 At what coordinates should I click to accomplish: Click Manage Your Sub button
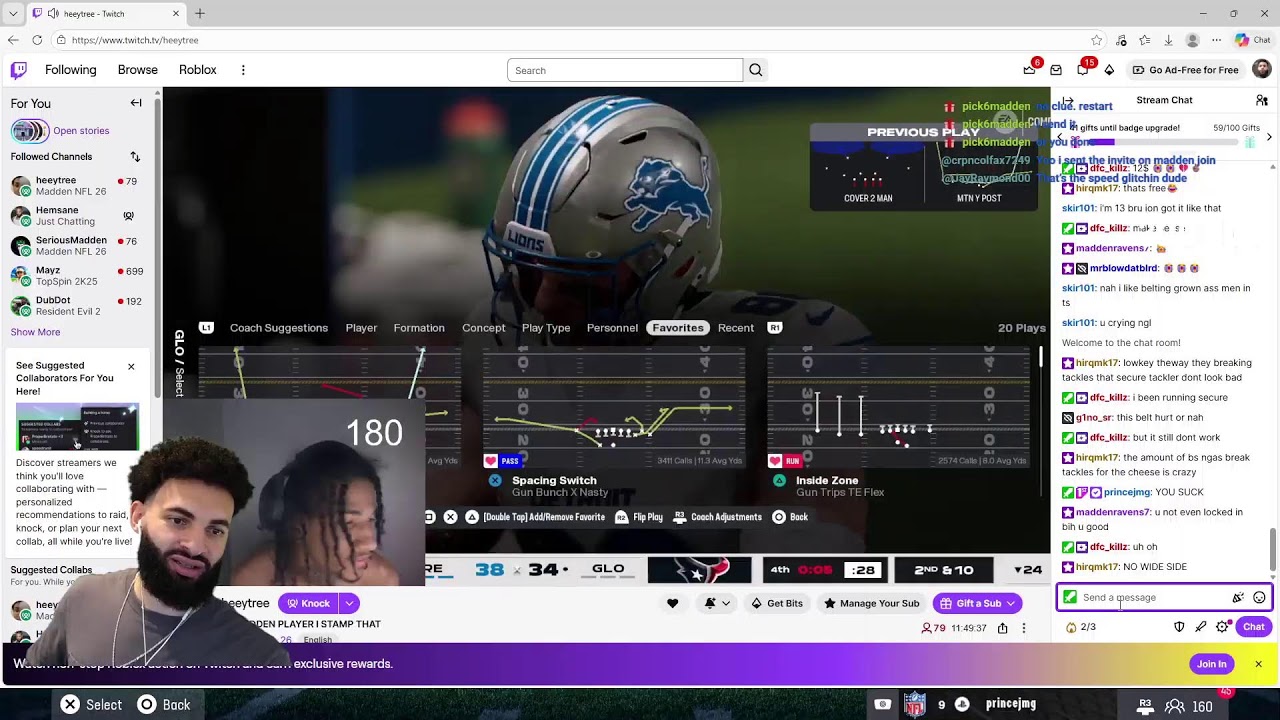[871, 603]
